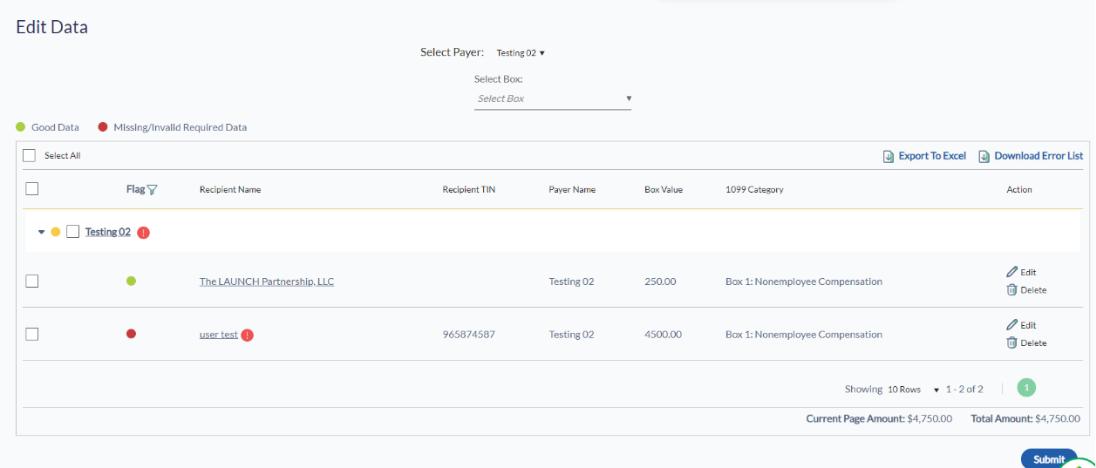The height and width of the screenshot is (468, 1096).
Task: Click the Action column header
Action: pos(1019,189)
